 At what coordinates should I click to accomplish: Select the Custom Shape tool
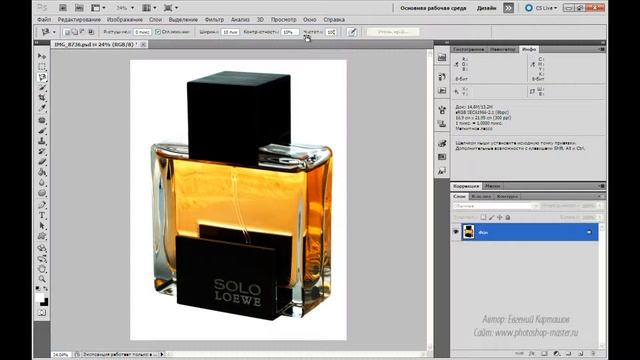[42, 236]
